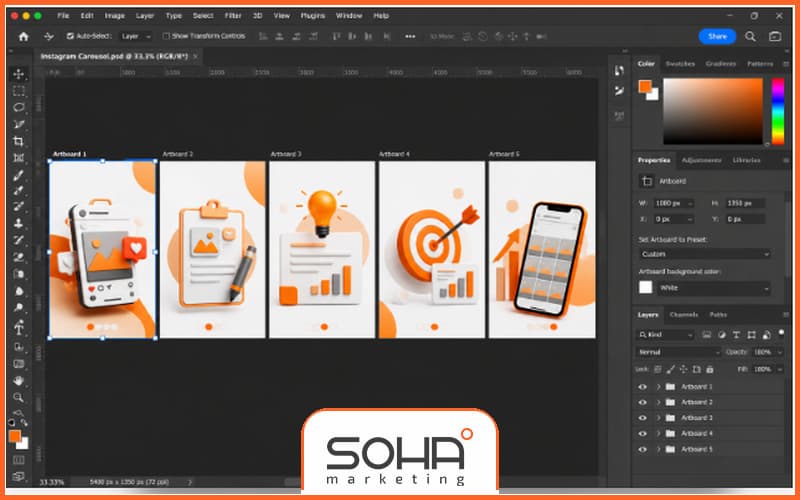
Task: Click the Artboard 5 label above canvas
Action: tap(504, 154)
